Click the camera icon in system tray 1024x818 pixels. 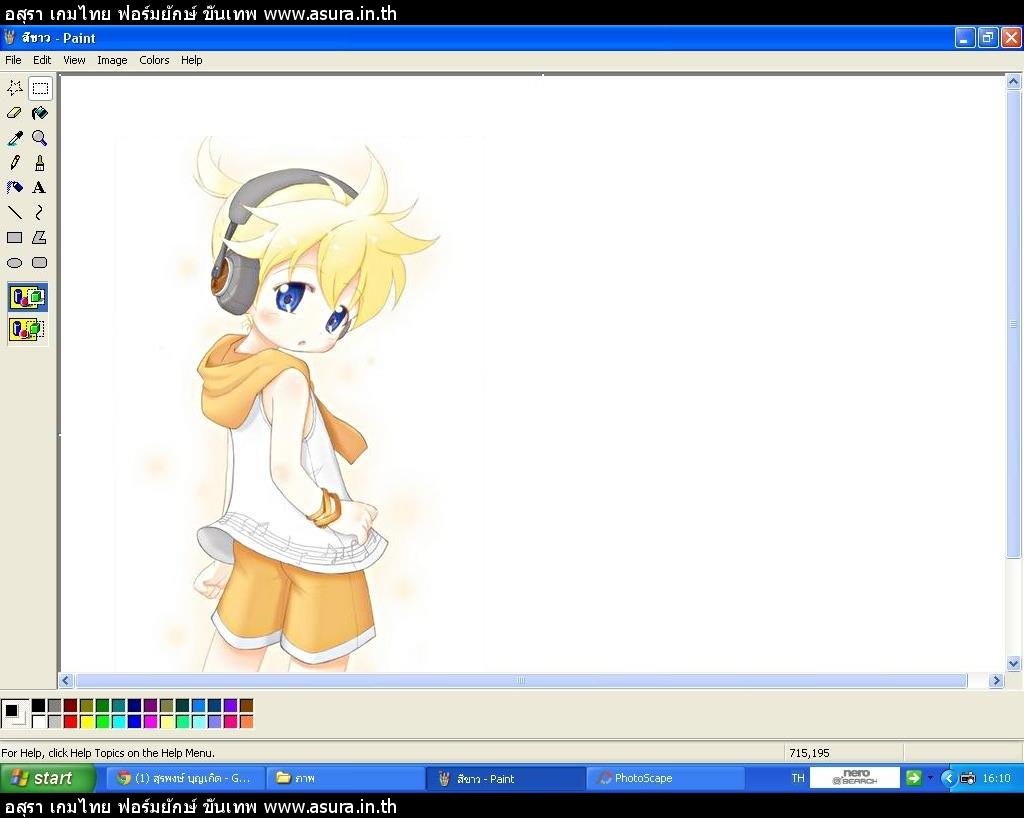click(x=968, y=778)
